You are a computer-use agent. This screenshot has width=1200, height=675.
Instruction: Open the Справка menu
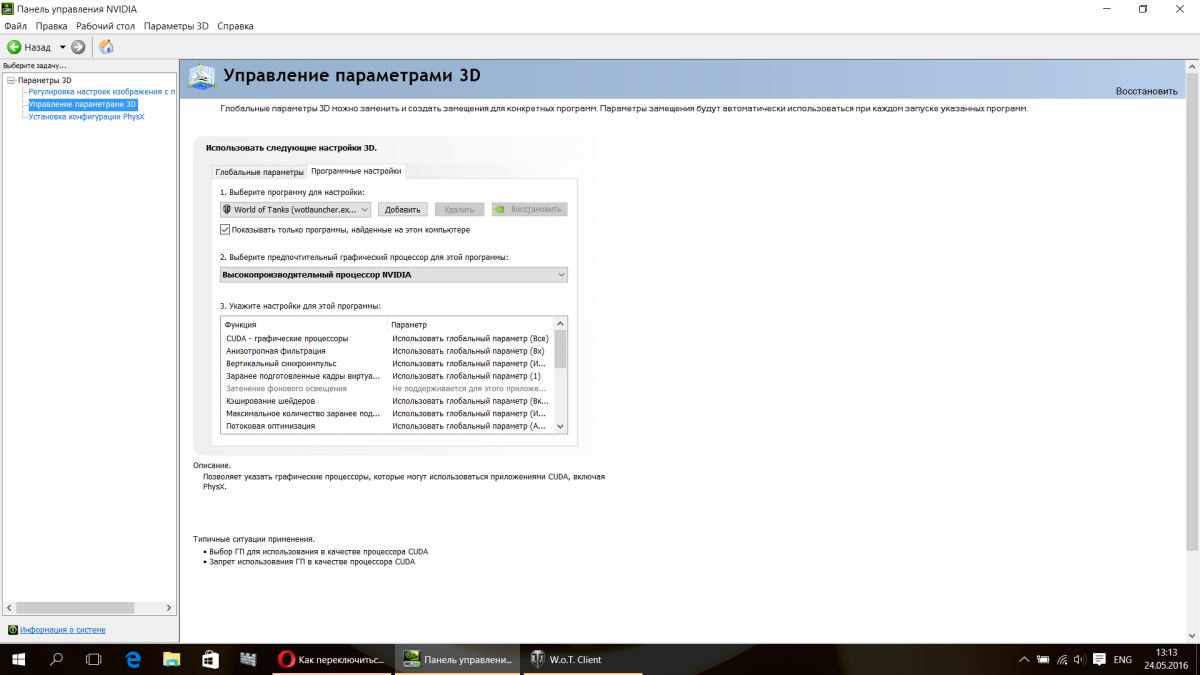235,26
